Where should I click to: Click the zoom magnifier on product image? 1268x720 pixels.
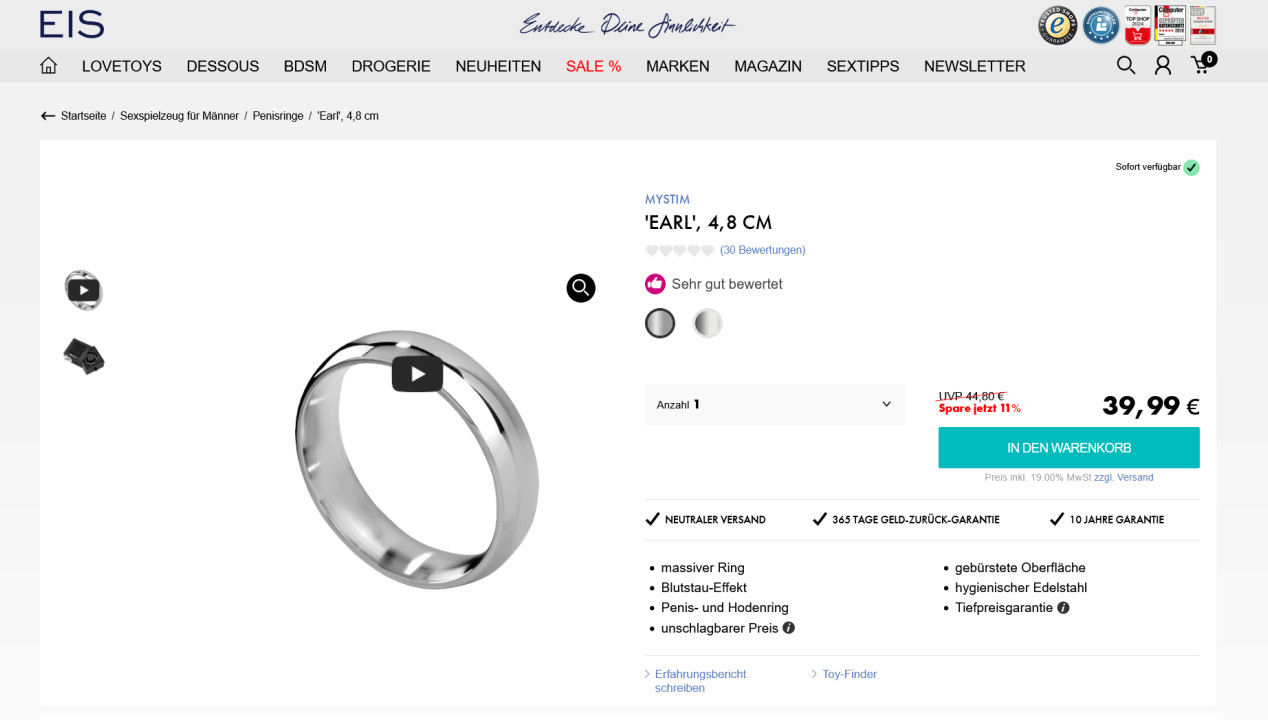point(581,288)
